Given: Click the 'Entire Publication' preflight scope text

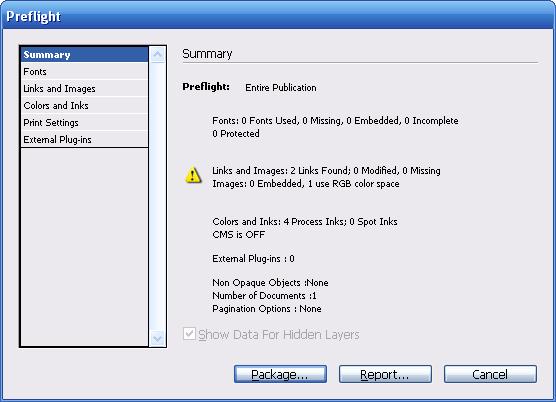Looking at the screenshot, I should (281, 88).
